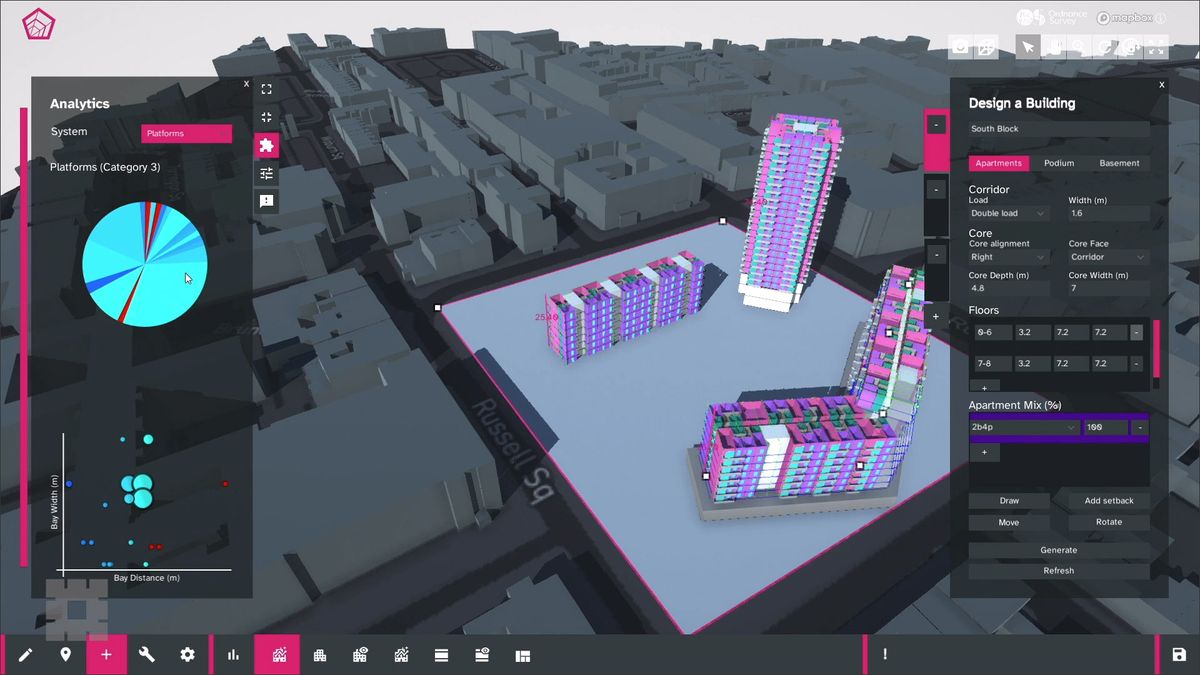Select the pencil draw tool in bottom toolbar

(26, 655)
